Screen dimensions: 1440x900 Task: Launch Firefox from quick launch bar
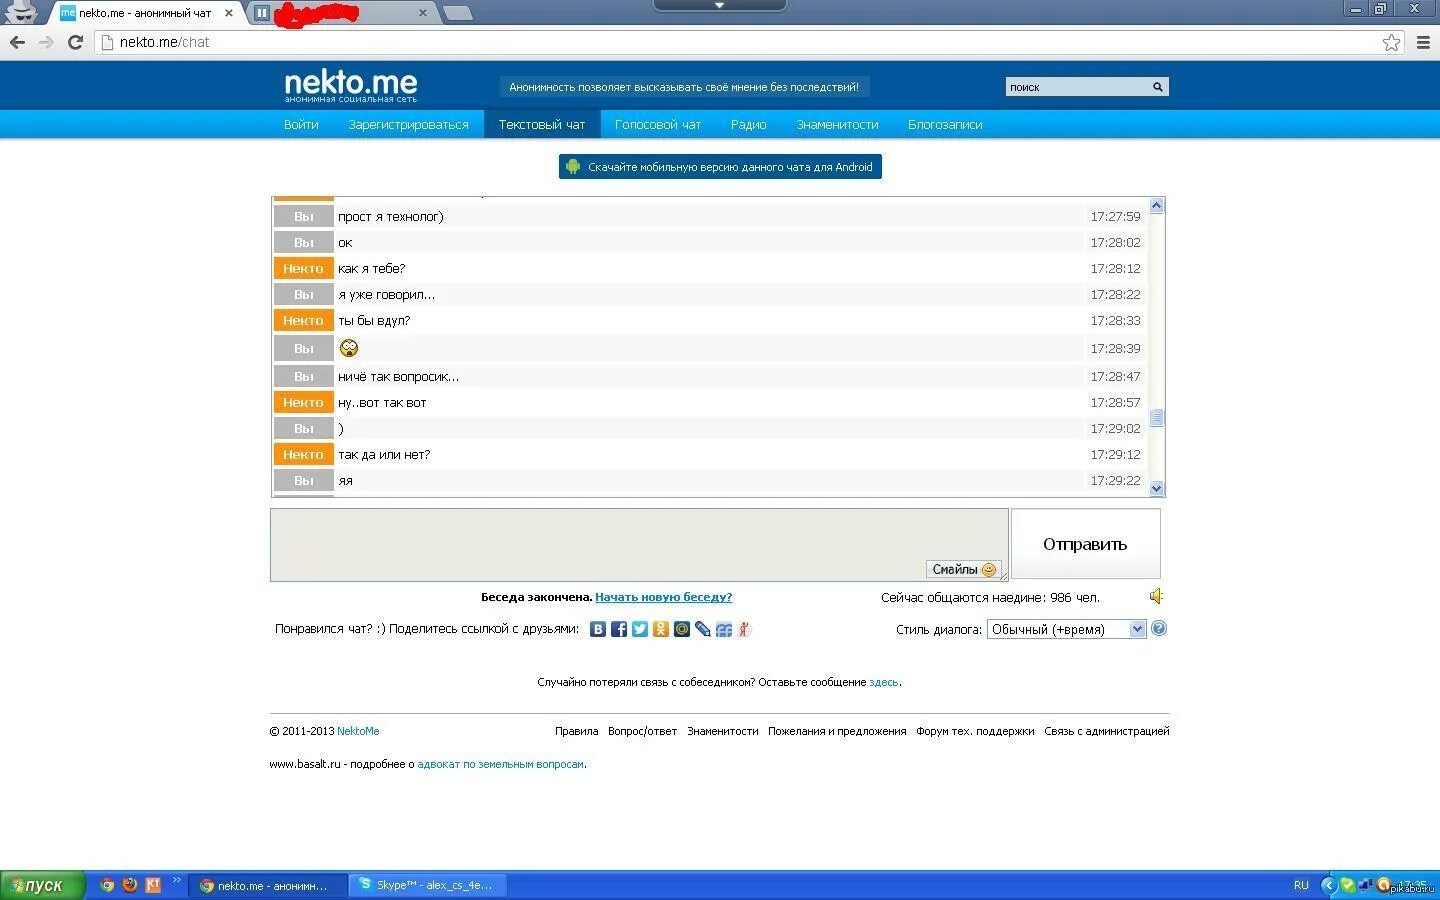(x=130, y=885)
